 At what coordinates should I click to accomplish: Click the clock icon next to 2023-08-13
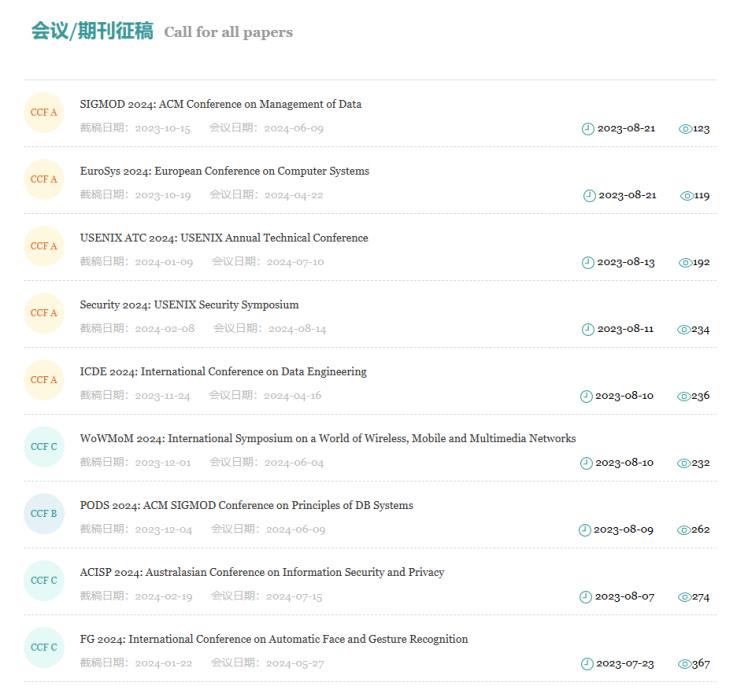588,263
